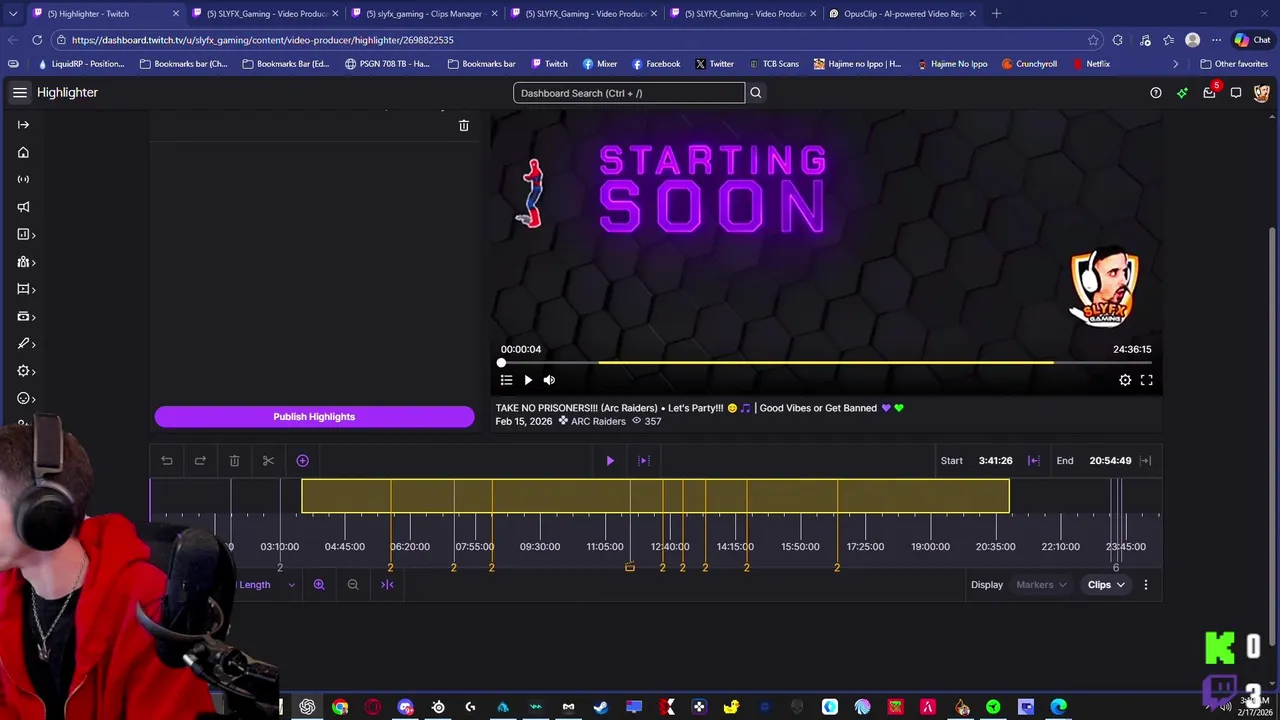
Task: Toggle video player fullscreen
Action: (1147, 380)
